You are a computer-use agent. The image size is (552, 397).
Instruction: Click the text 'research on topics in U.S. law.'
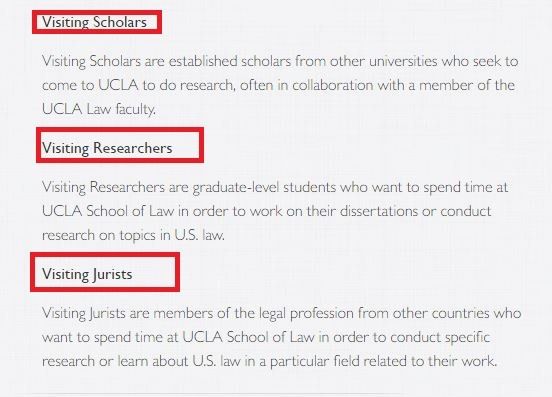133,235
